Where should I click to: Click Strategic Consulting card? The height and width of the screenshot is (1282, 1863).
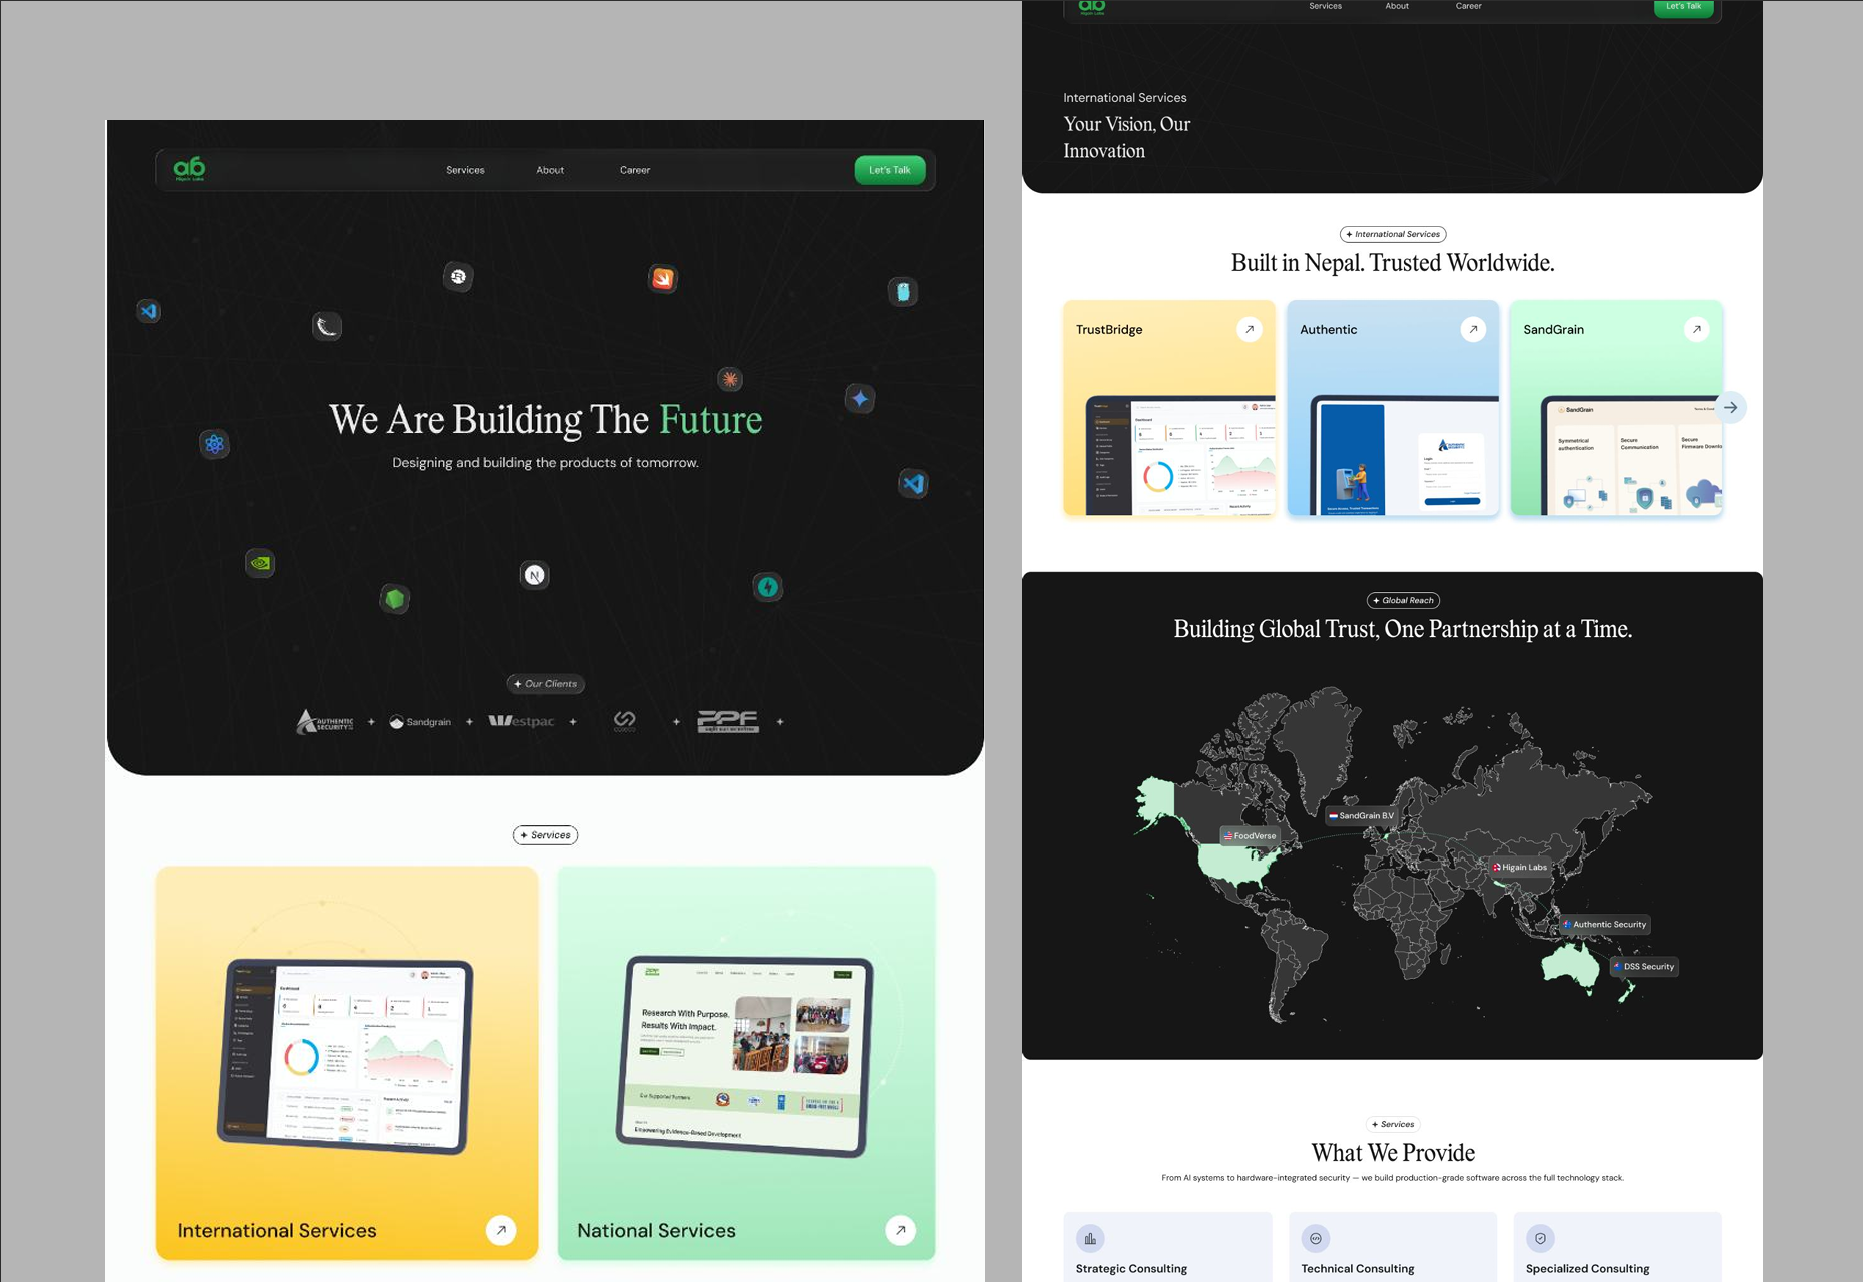pyautogui.click(x=1168, y=1247)
